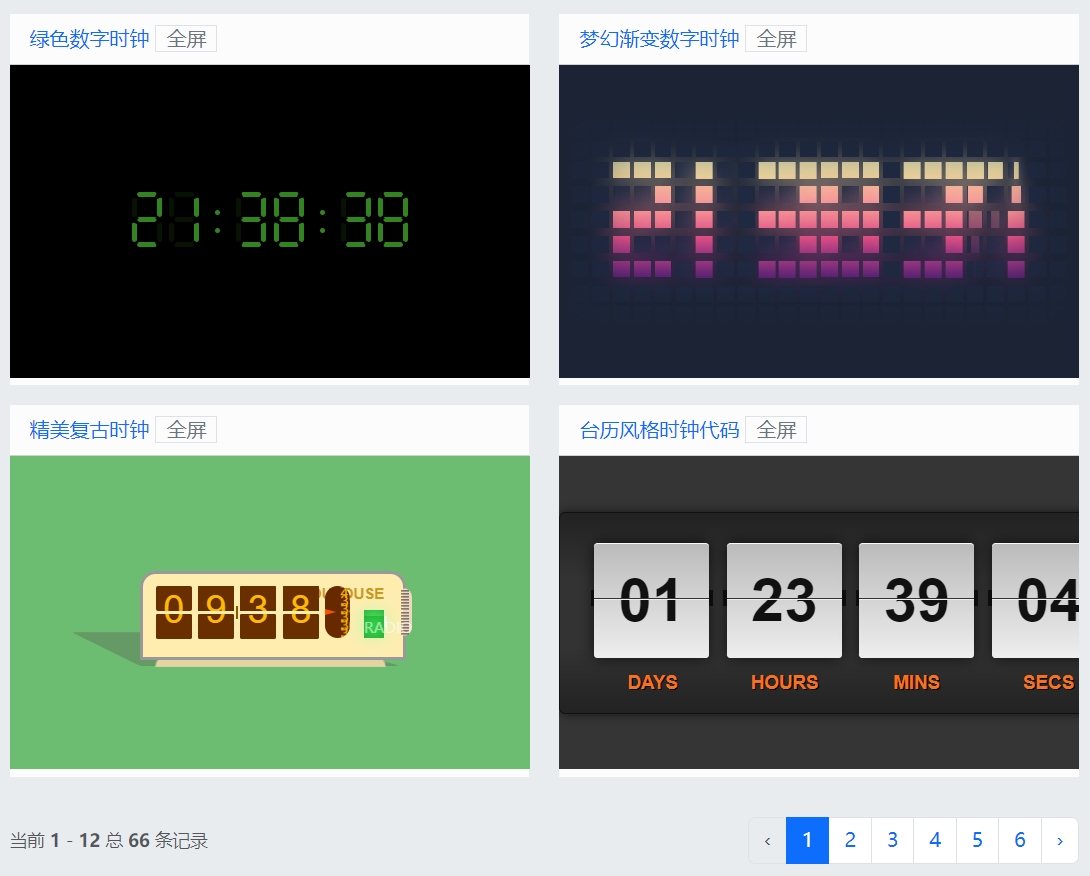The height and width of the screenshot is (876, 1090).
Task: Open the 台历风格时钟代码 title link
Action: (x=659, y=430)
